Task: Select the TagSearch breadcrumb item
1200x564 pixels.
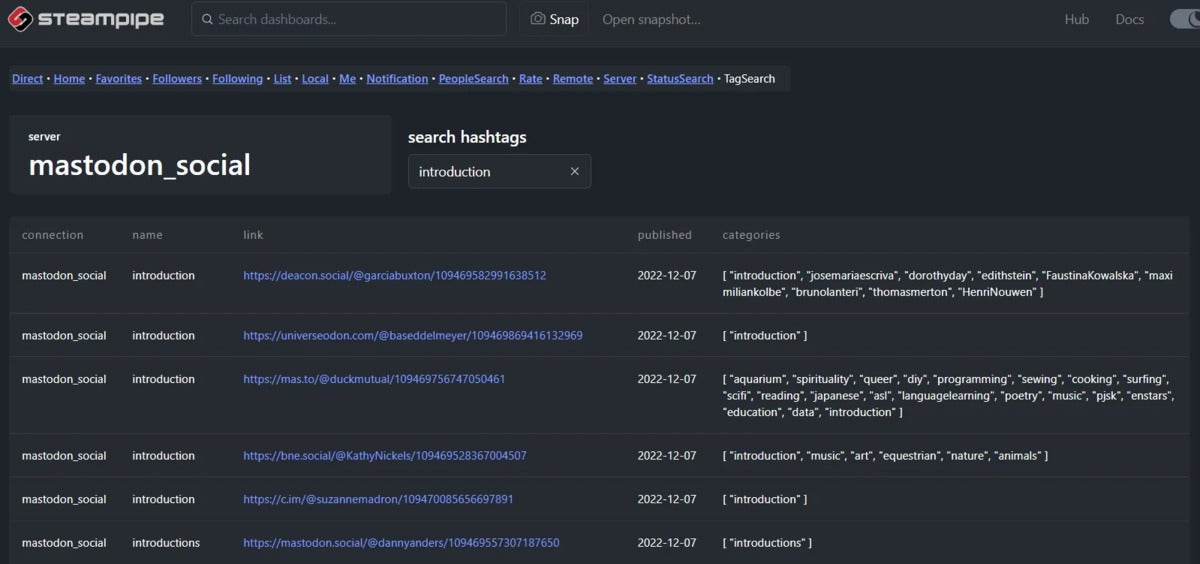Action: coord(749,79)
